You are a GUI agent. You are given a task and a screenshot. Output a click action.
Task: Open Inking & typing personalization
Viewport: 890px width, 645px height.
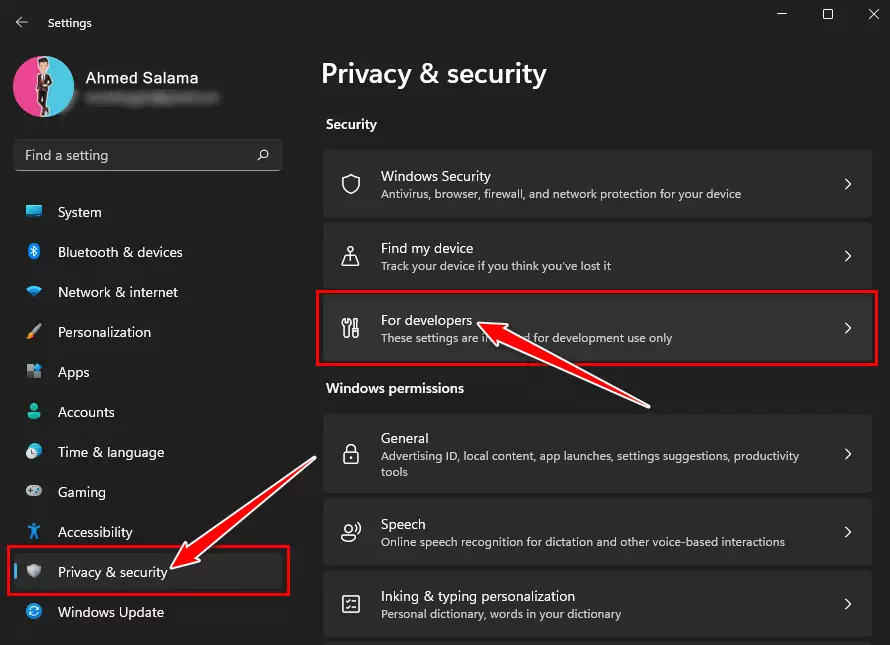[x=597, y=604]
